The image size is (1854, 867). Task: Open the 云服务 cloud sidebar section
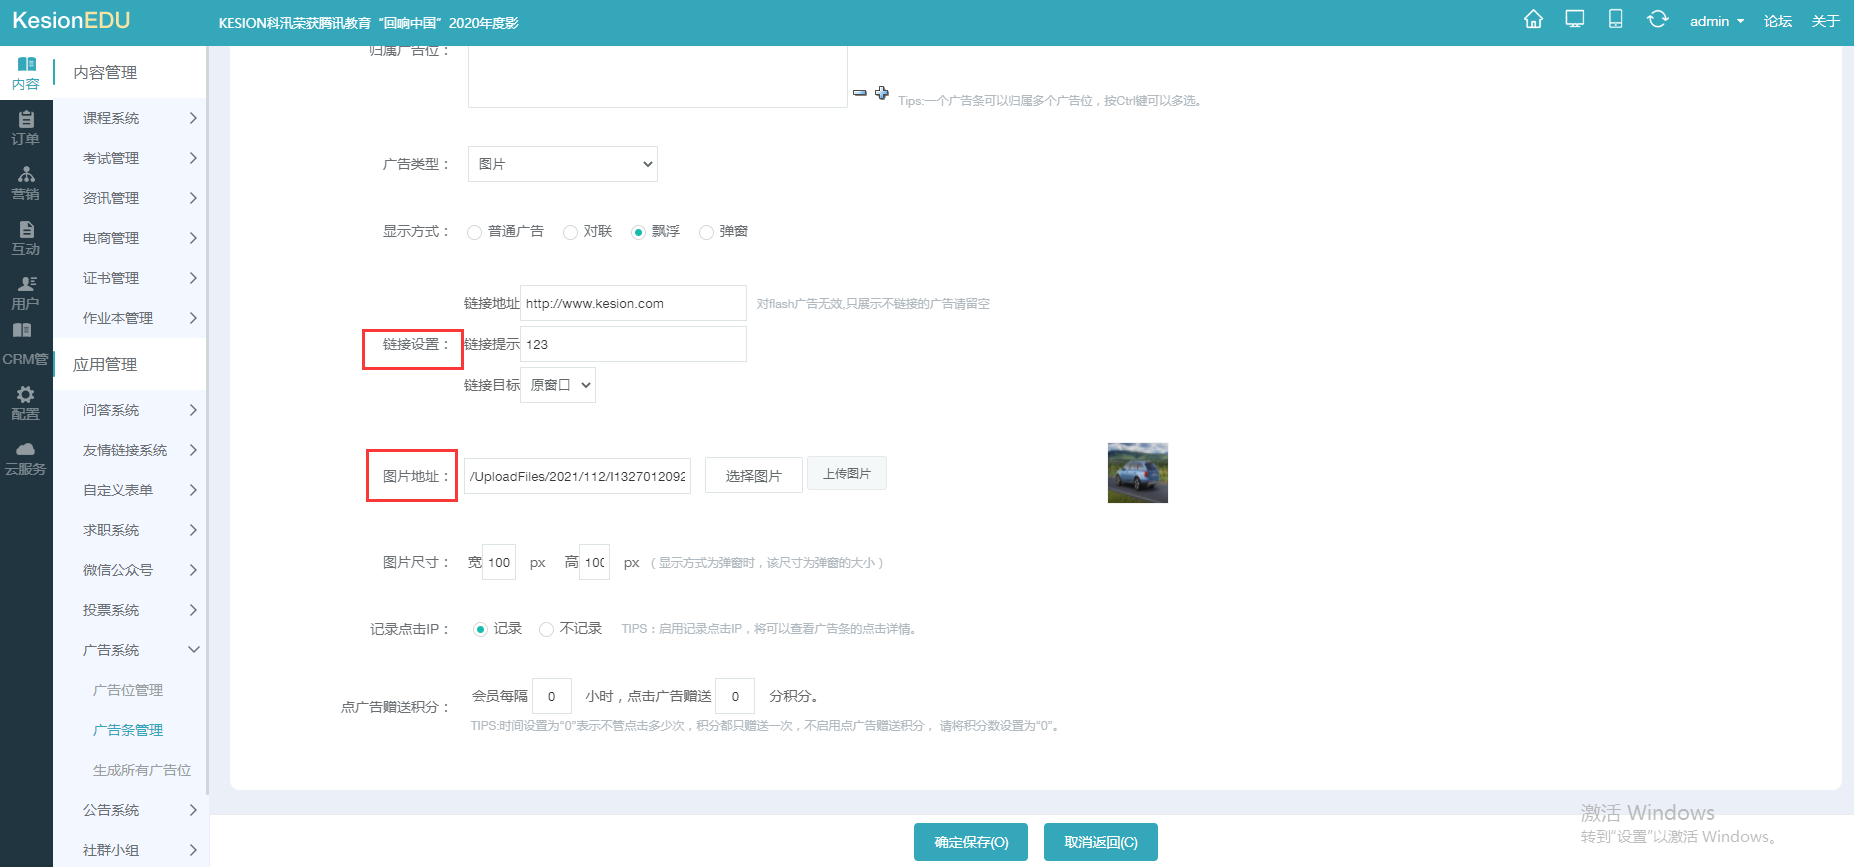tap(26, 458)
